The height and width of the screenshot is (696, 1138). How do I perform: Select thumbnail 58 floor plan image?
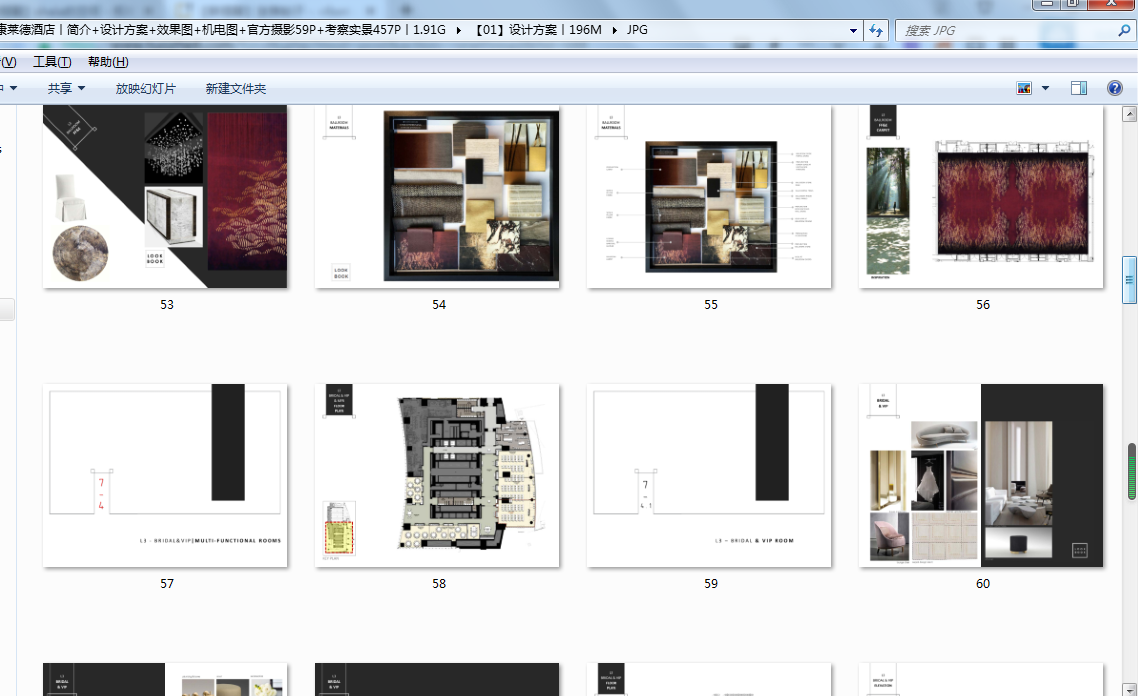pyautogui.click(x=437, y=475)
